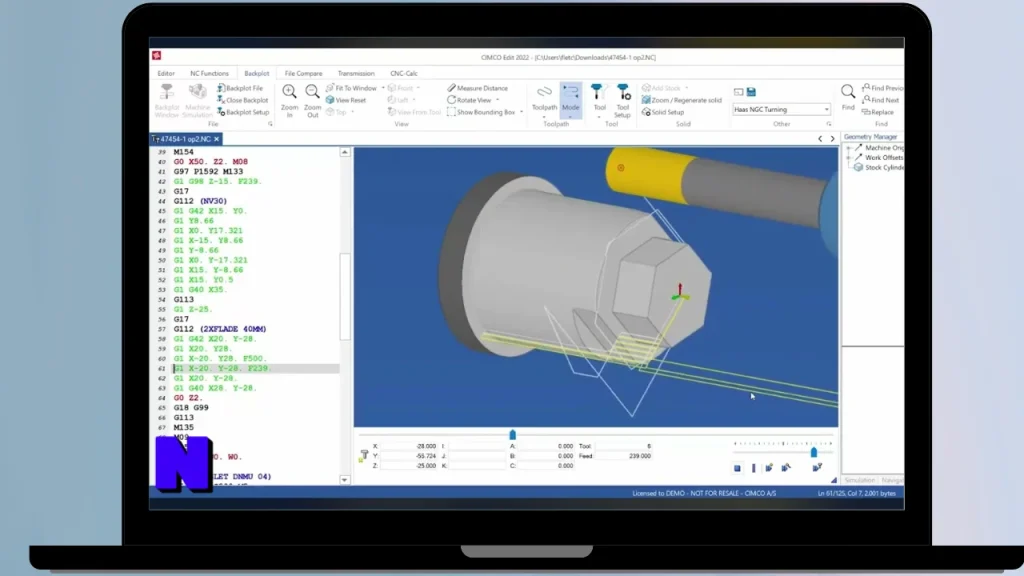Open the Fit To Window dropdown arrow
Screen dimensions: 1024x576
pyautogui.click(x=383, y=88)
